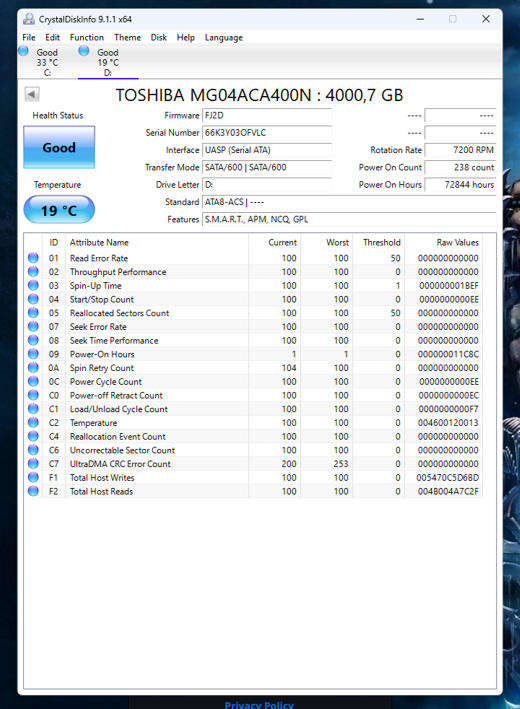Open the Privacy Policy link
Viewport: 520px width, 709px height.
(259, 704)
